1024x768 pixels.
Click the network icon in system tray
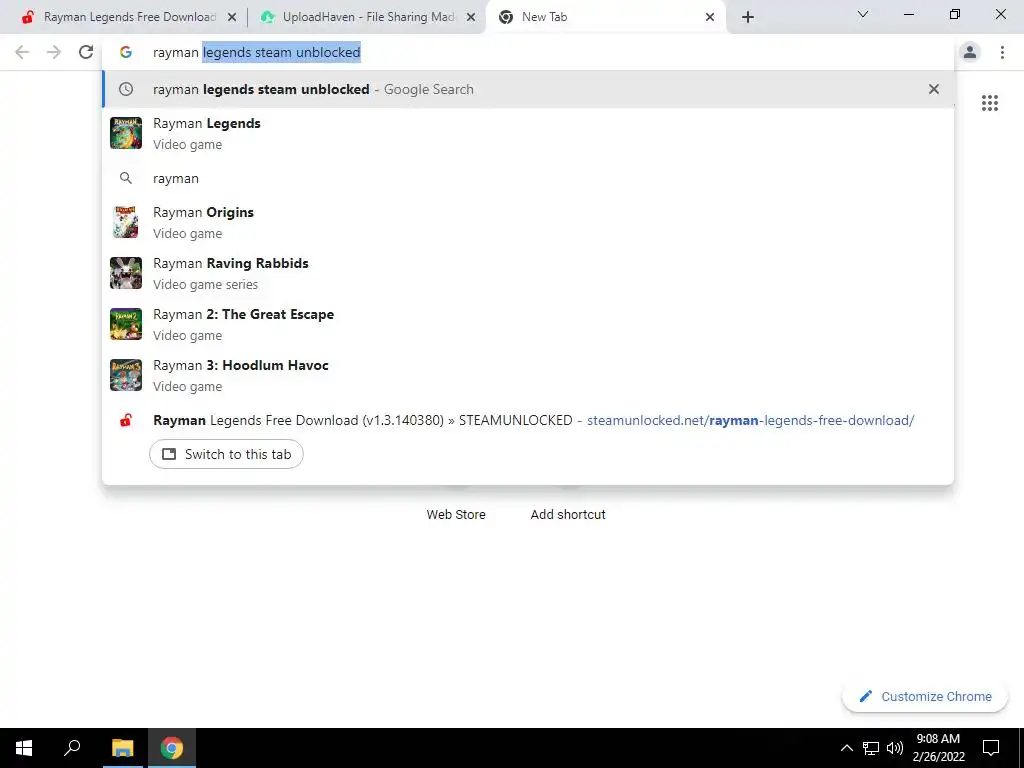(x=871, y=748)
